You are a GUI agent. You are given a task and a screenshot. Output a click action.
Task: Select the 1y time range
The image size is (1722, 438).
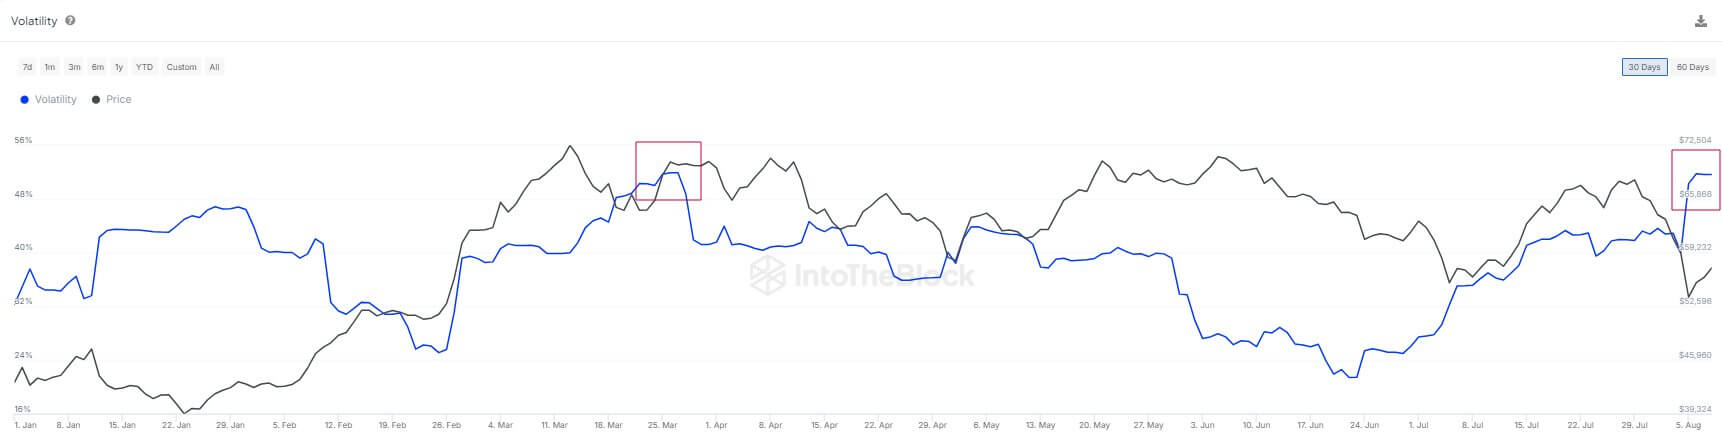(119, 67)
